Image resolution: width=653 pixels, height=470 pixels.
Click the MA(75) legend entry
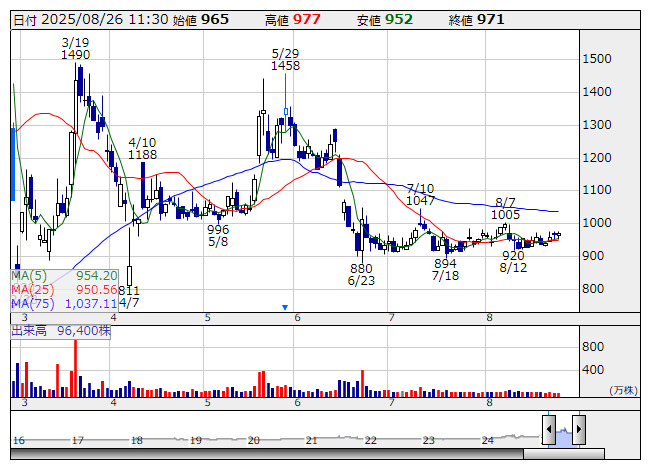(65, 303)
